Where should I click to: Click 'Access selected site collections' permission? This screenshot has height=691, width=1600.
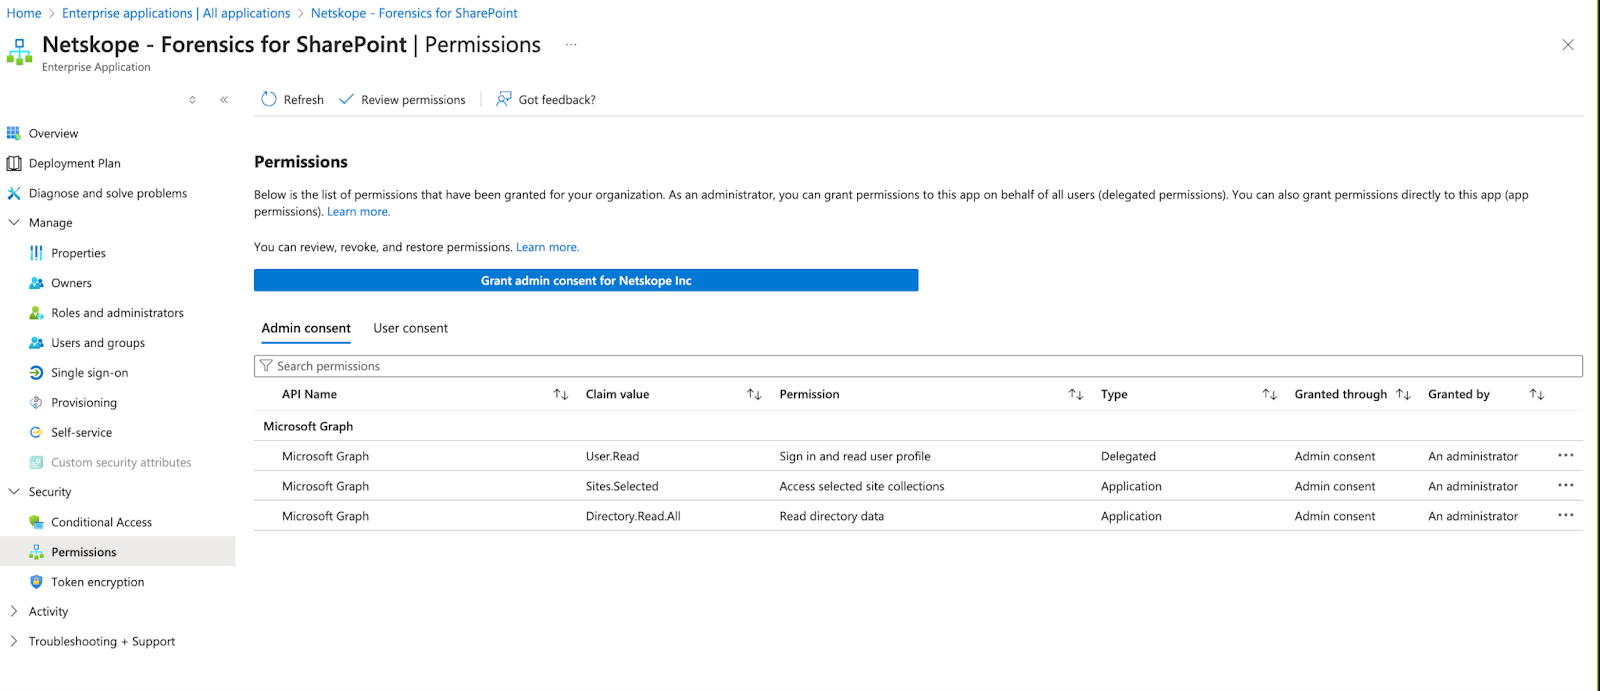(x=862, y=486)
